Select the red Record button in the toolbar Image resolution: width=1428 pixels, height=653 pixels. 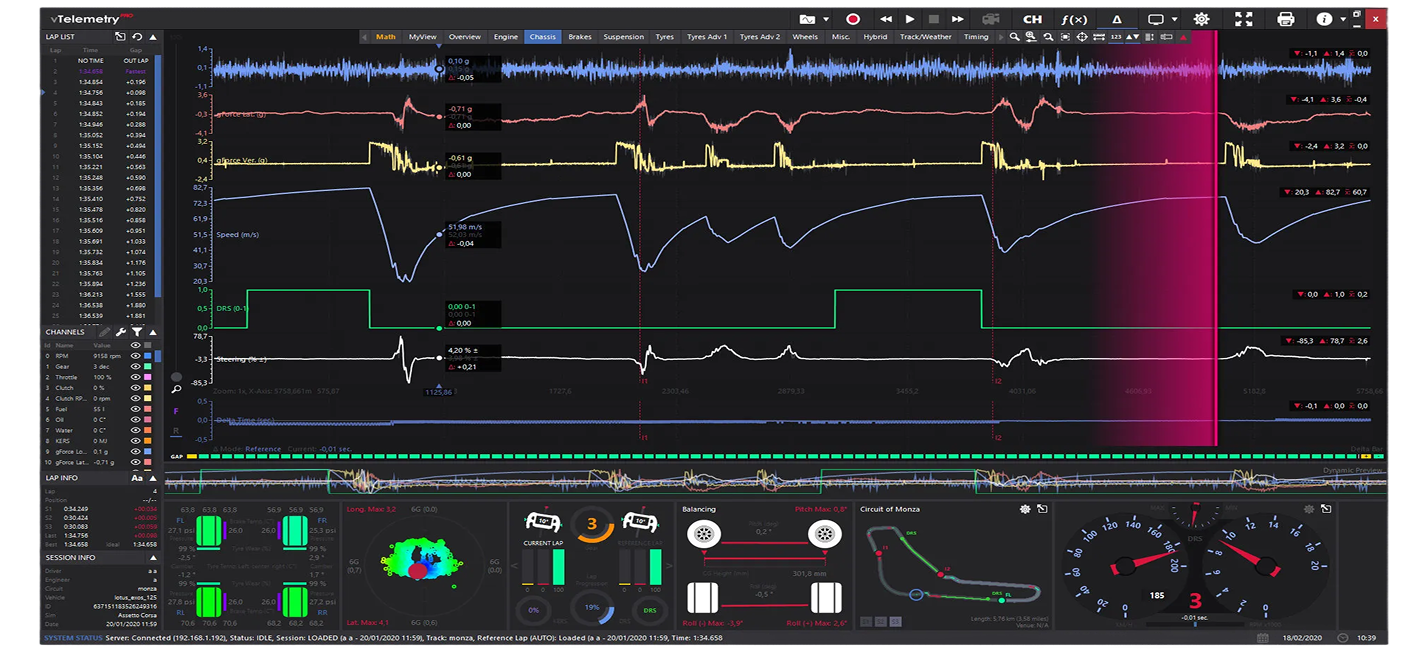[853, 19]
